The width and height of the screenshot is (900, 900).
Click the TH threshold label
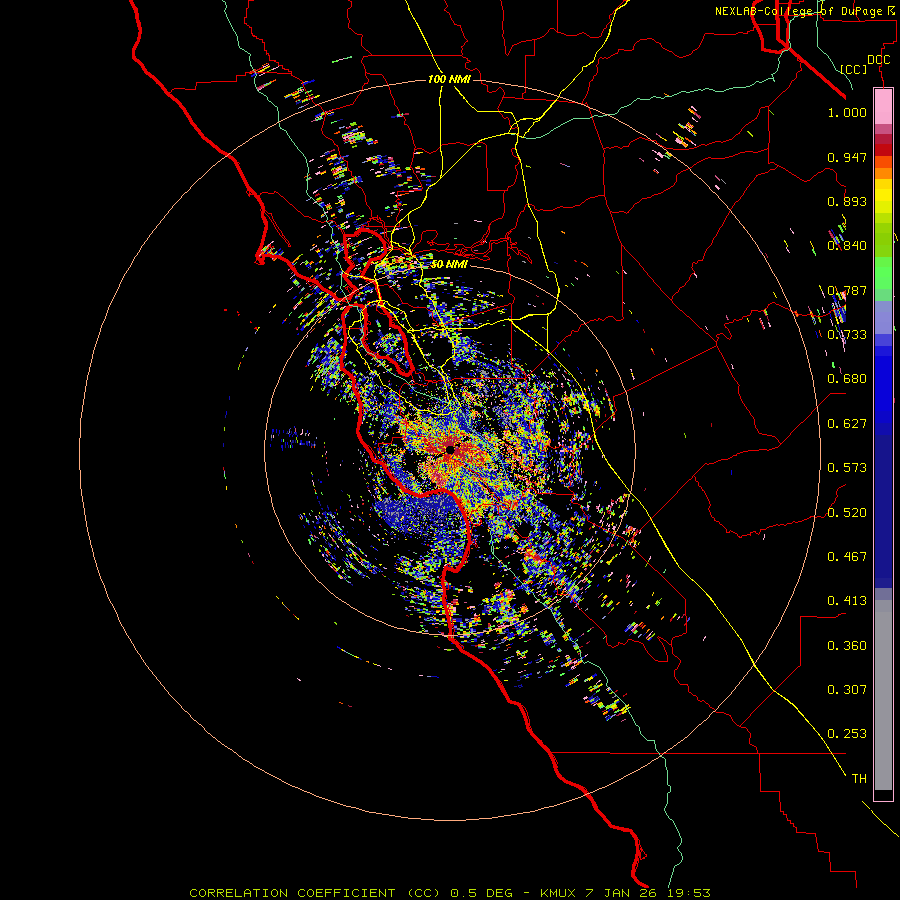coord(859,779)
